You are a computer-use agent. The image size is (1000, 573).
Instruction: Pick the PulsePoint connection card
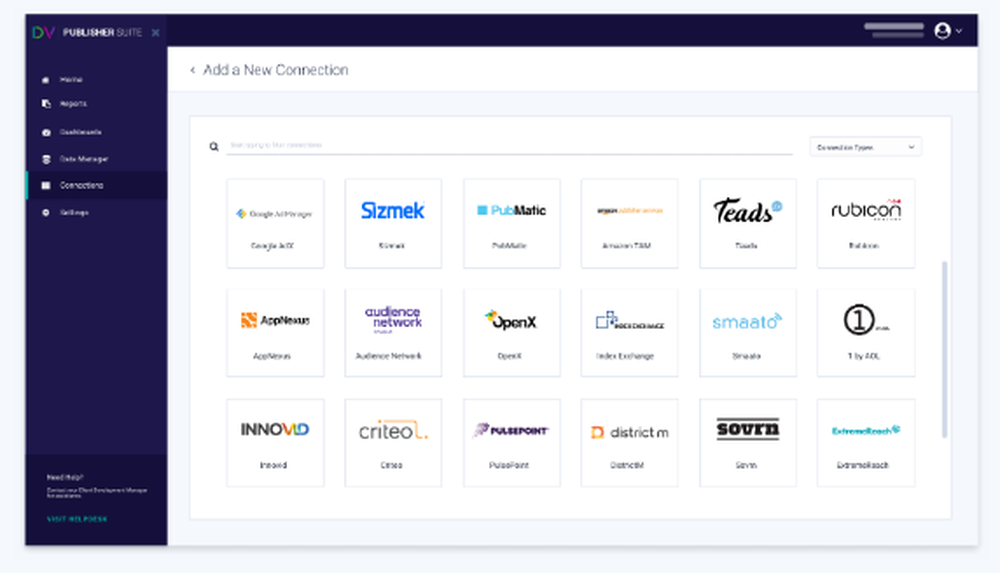(x=511, y=443)
